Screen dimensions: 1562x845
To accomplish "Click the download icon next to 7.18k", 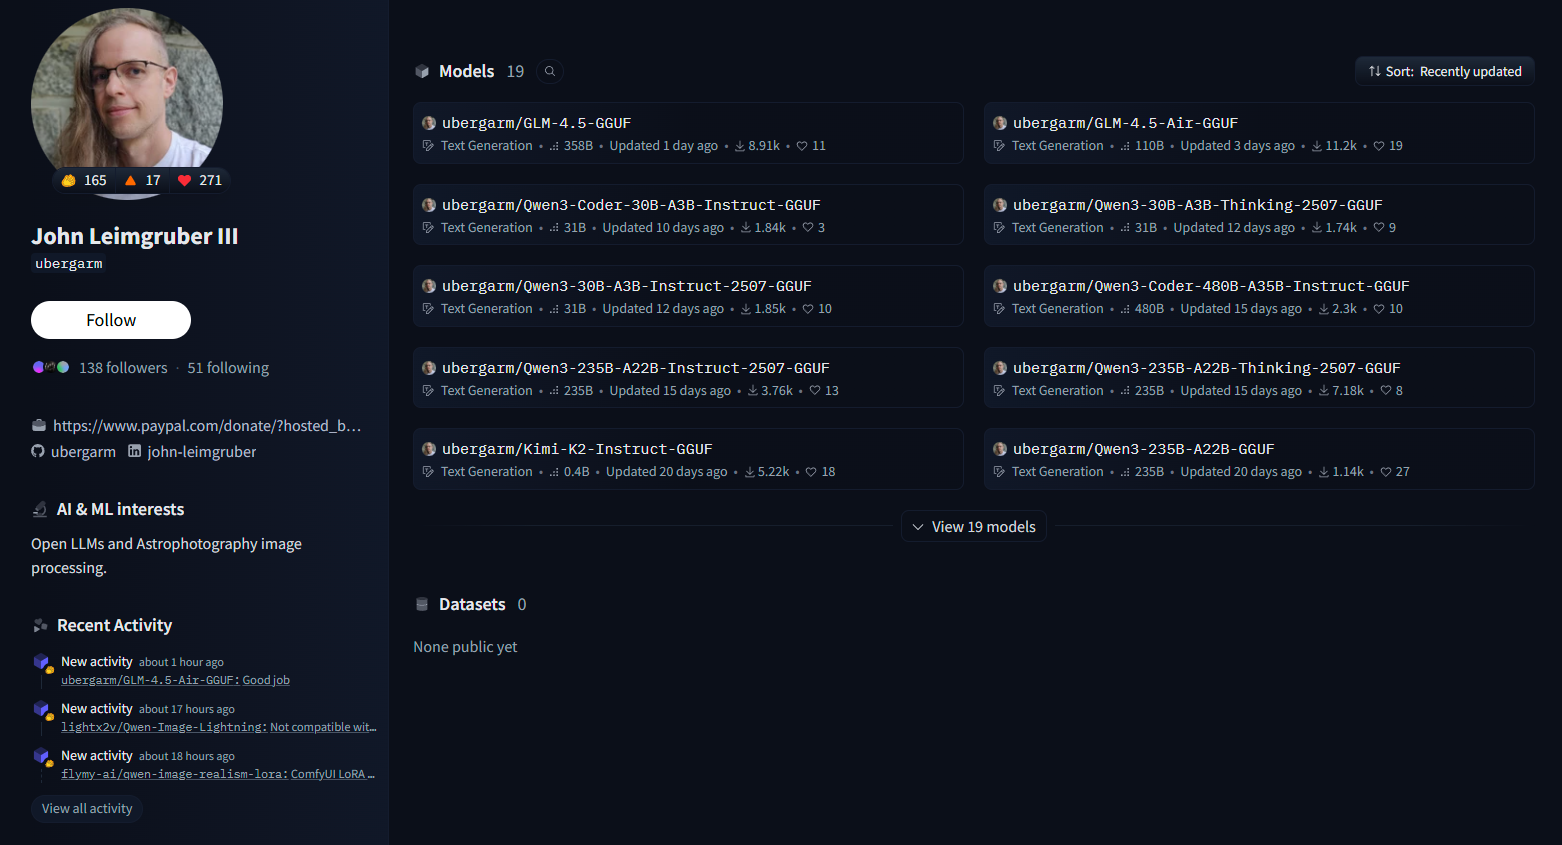I will click(x=1324, y=391).
